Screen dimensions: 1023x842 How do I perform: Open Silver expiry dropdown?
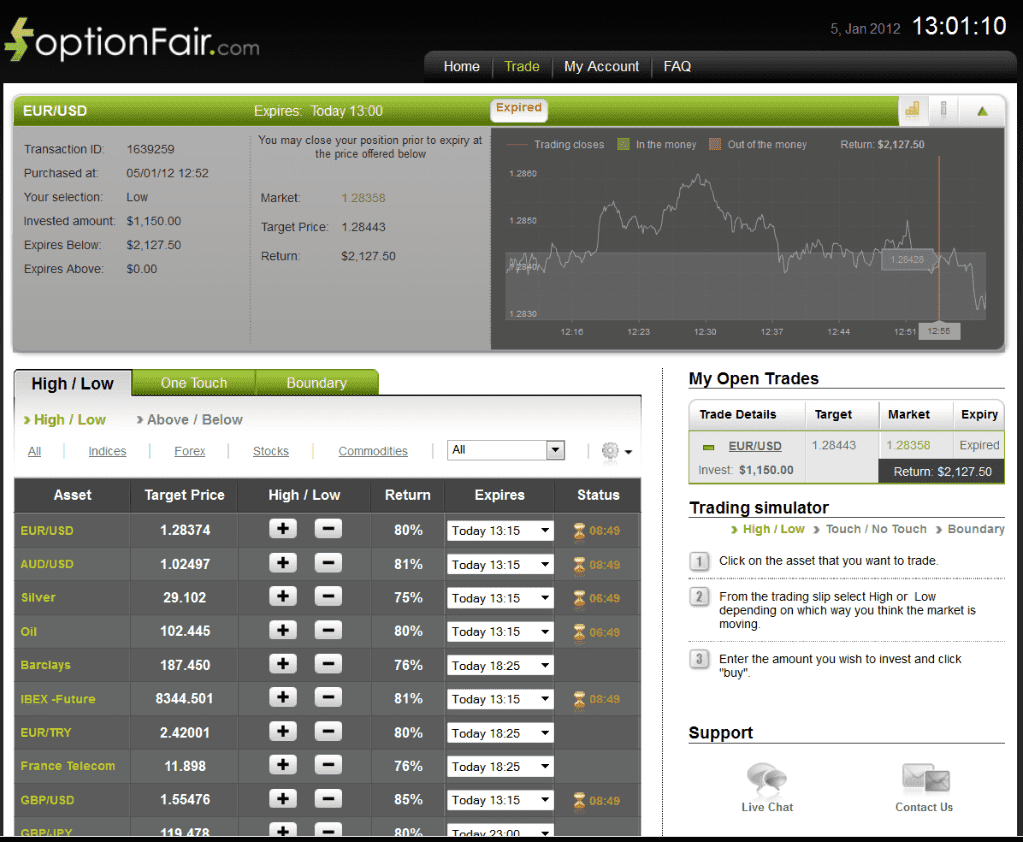click(500, 598)
